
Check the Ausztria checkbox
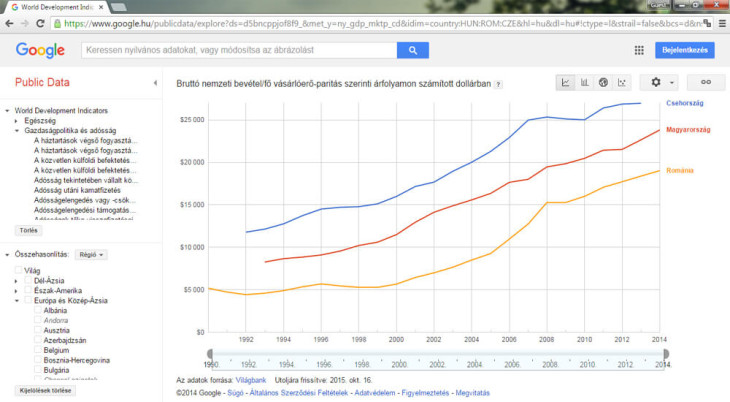(x=38, y=330)
